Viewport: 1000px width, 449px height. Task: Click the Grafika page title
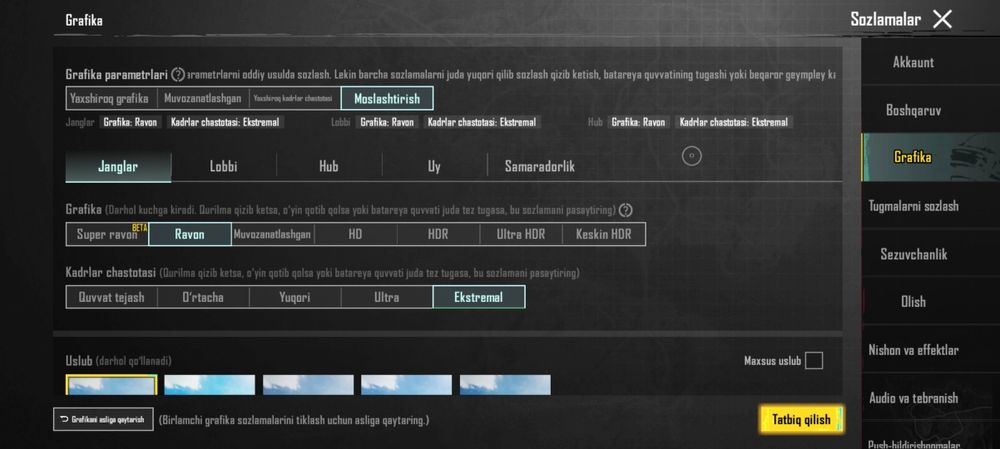84,20
